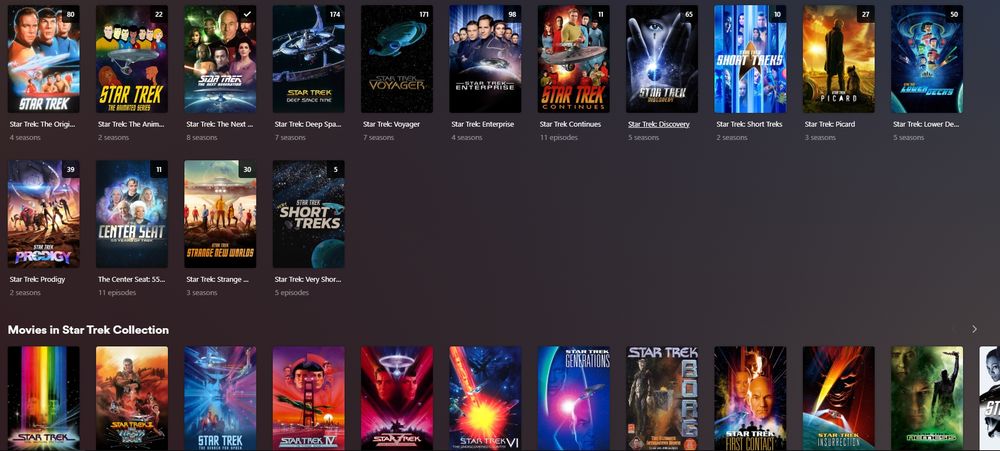Click the 50 badge on Lower Decks
Image resolution: width=1000 pixels, height=451 pixels.
(x=954, y=14)
